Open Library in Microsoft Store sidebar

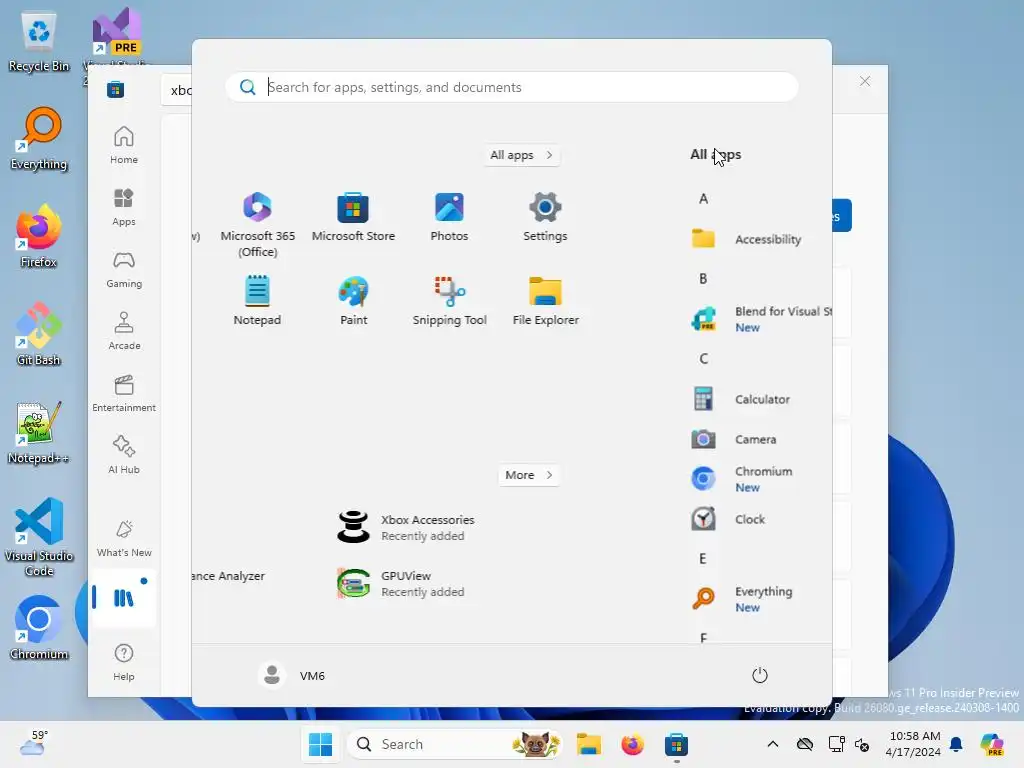pyautogui.click(x=124, y=598)
